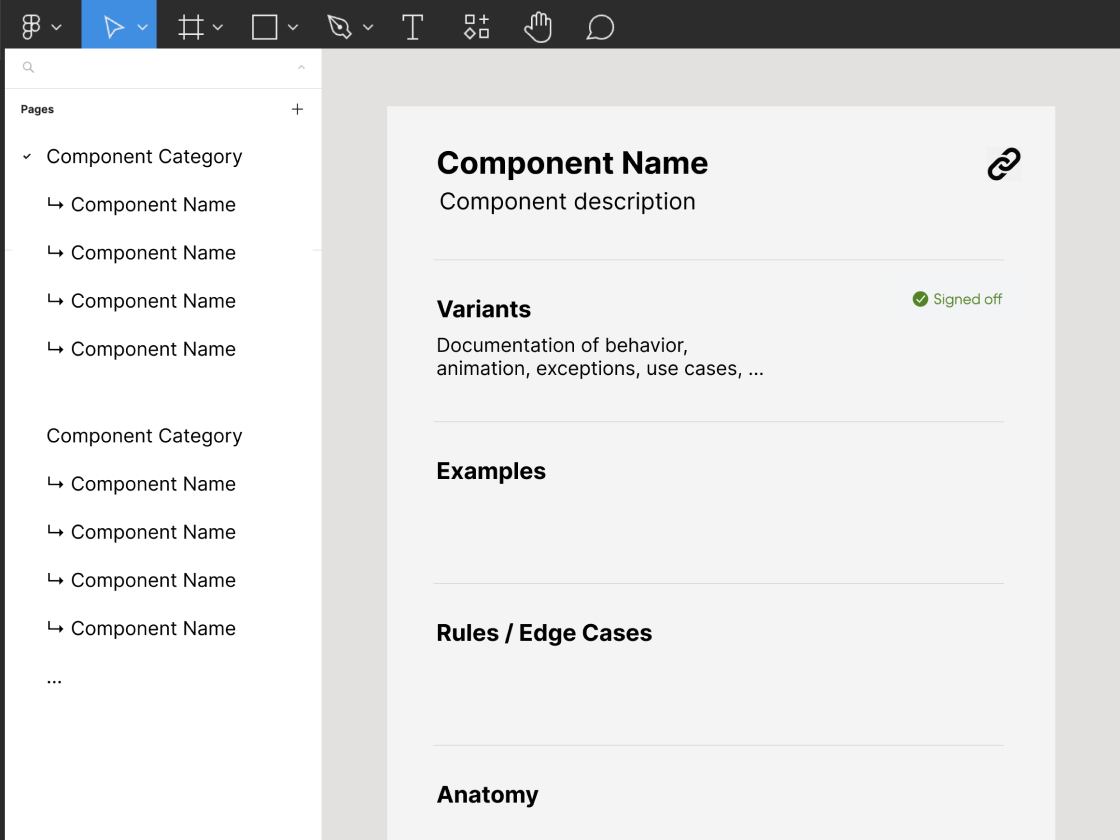The image size is (1120, 840).
Task: Select the Move tool
Action: click(114, 27)
